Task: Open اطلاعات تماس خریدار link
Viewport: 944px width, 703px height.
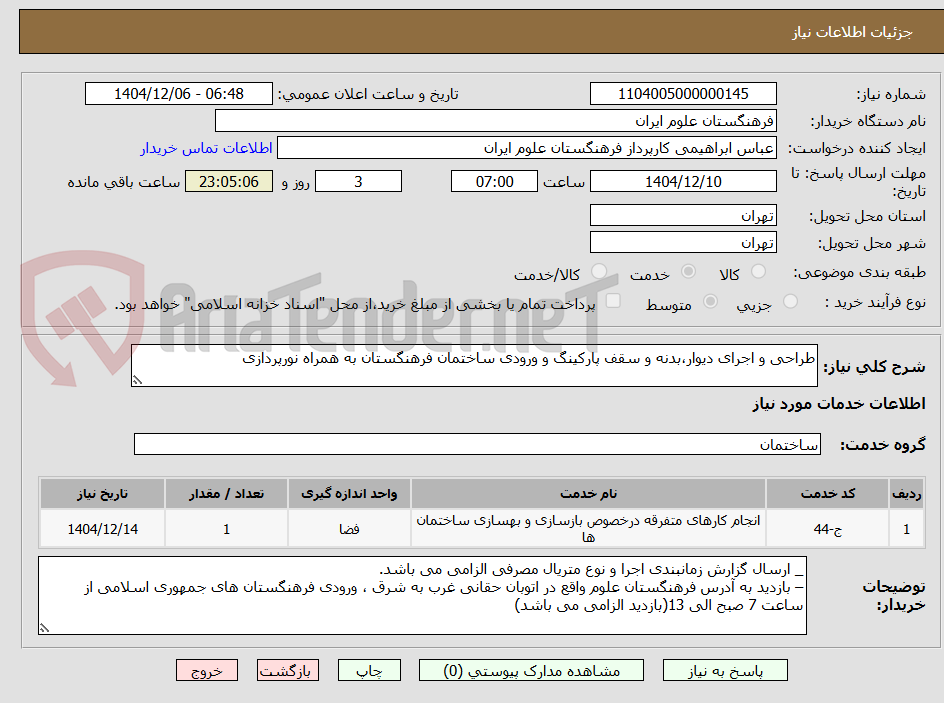Action: click(206, 148)
